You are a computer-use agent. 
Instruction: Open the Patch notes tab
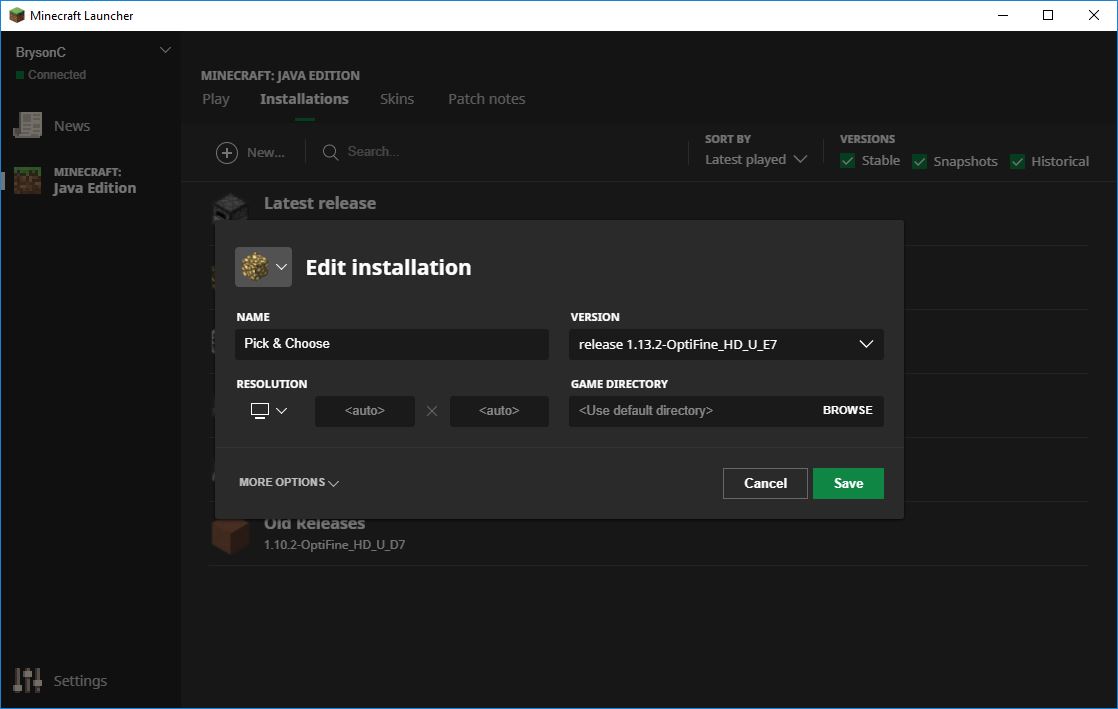[486, 99]
